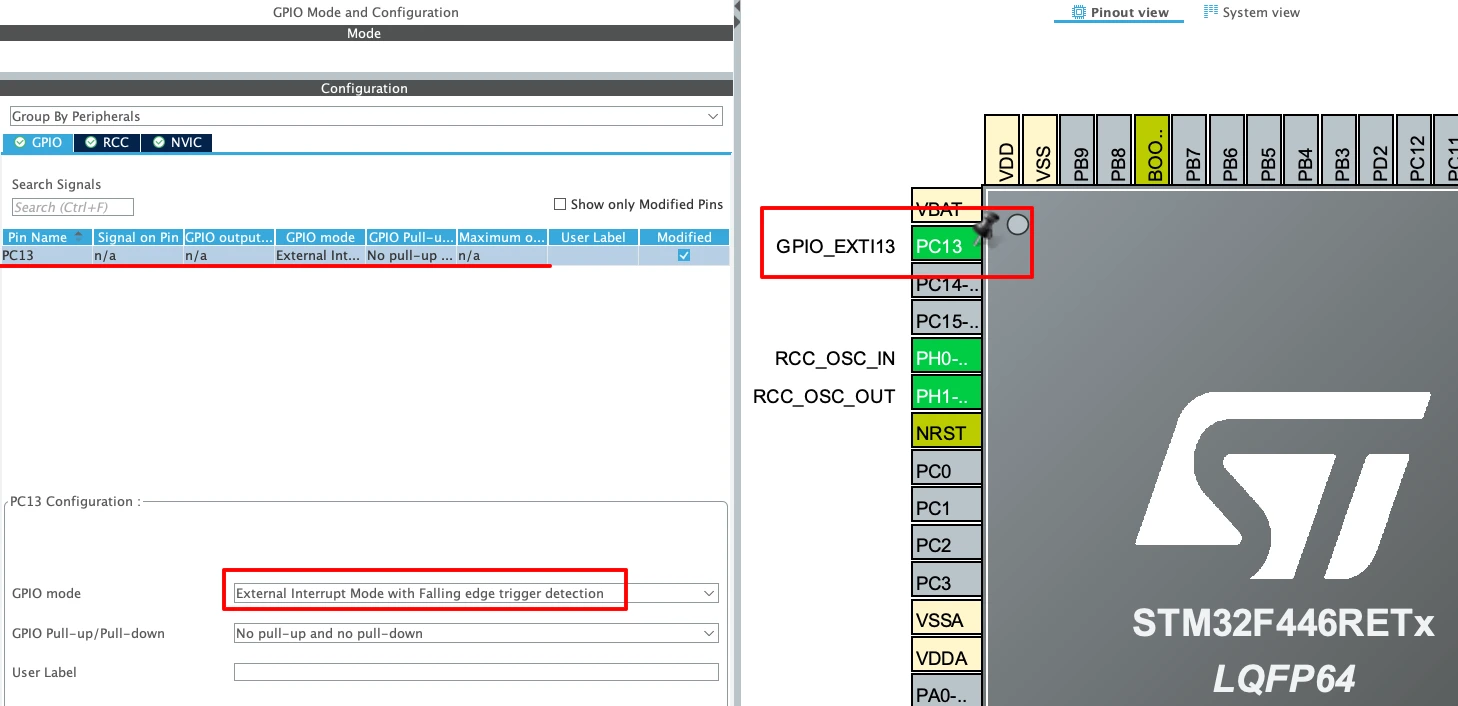Click the PC12 pin on the chip

1414,150
